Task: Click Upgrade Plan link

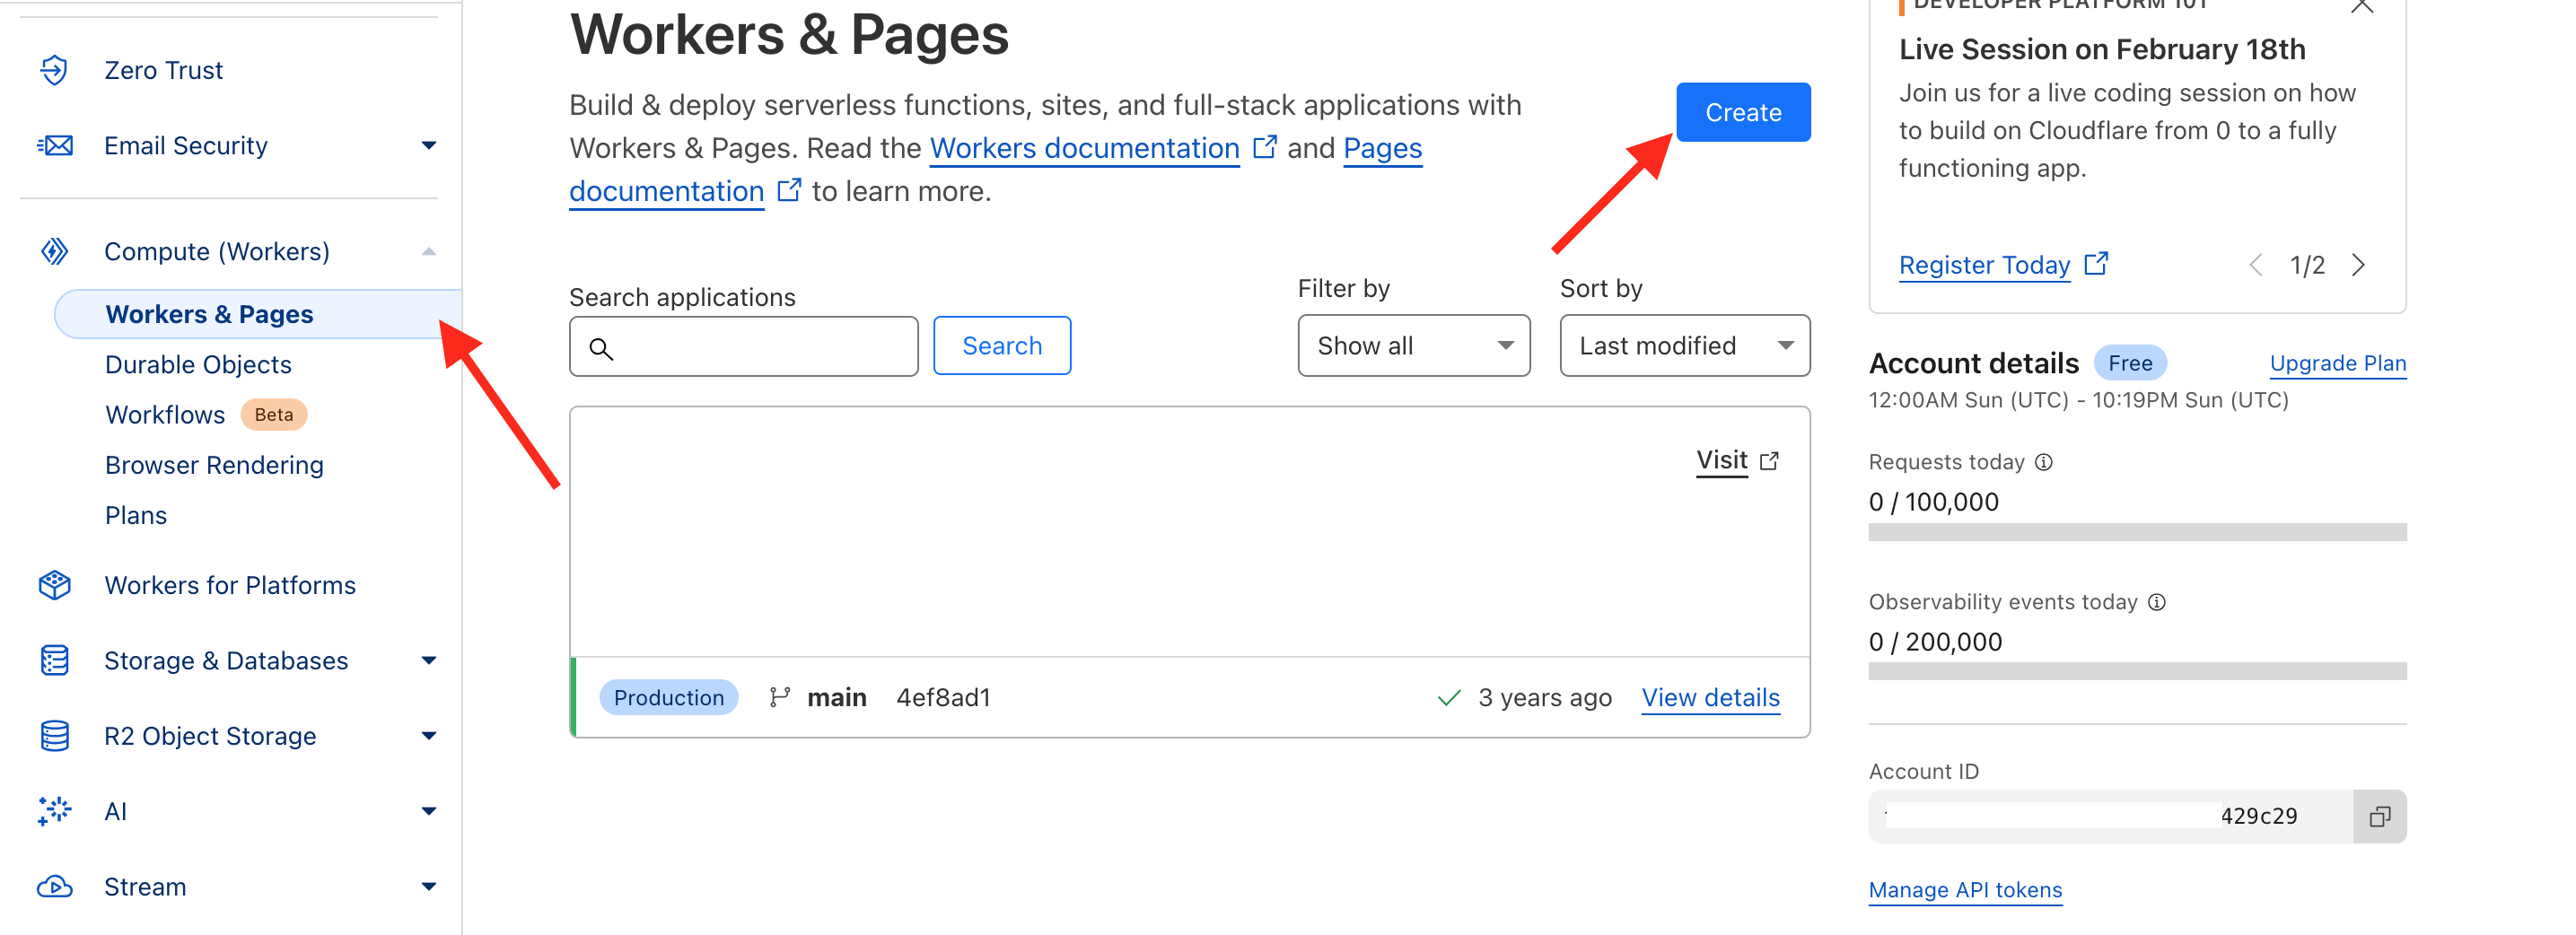Action: click(2337, 363)
